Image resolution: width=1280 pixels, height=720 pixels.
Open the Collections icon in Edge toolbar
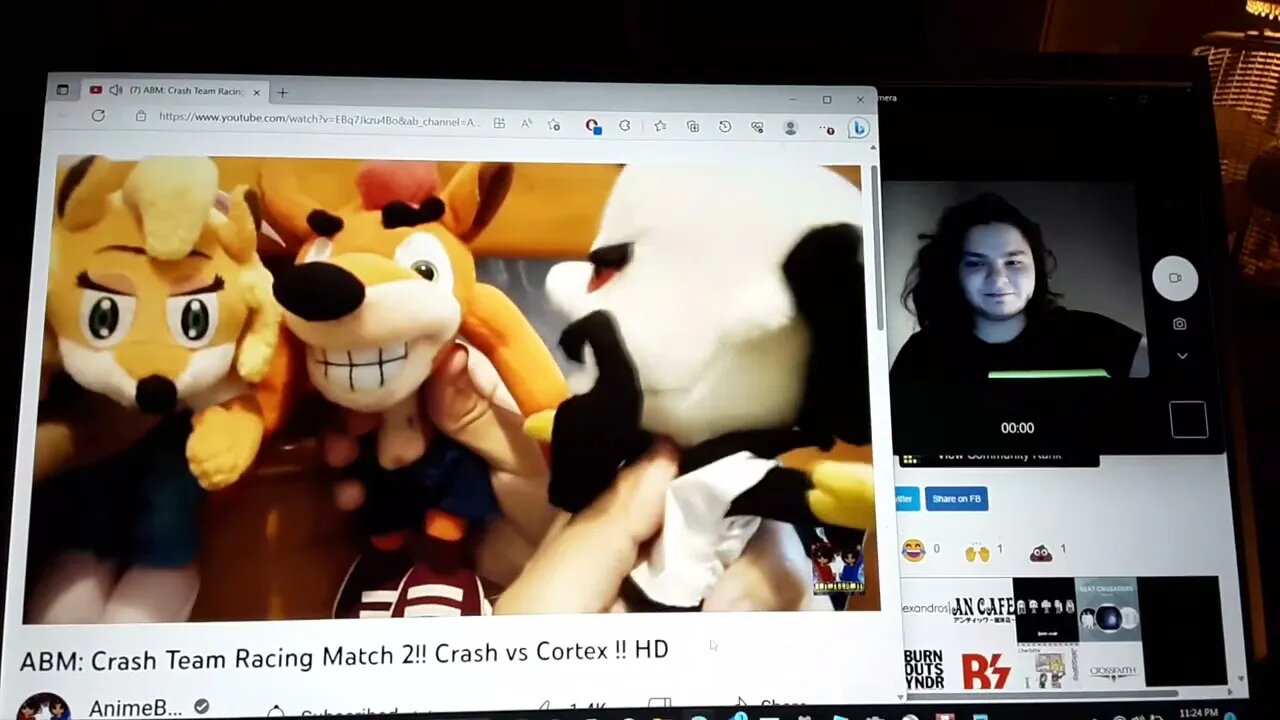tap(692, 127)
